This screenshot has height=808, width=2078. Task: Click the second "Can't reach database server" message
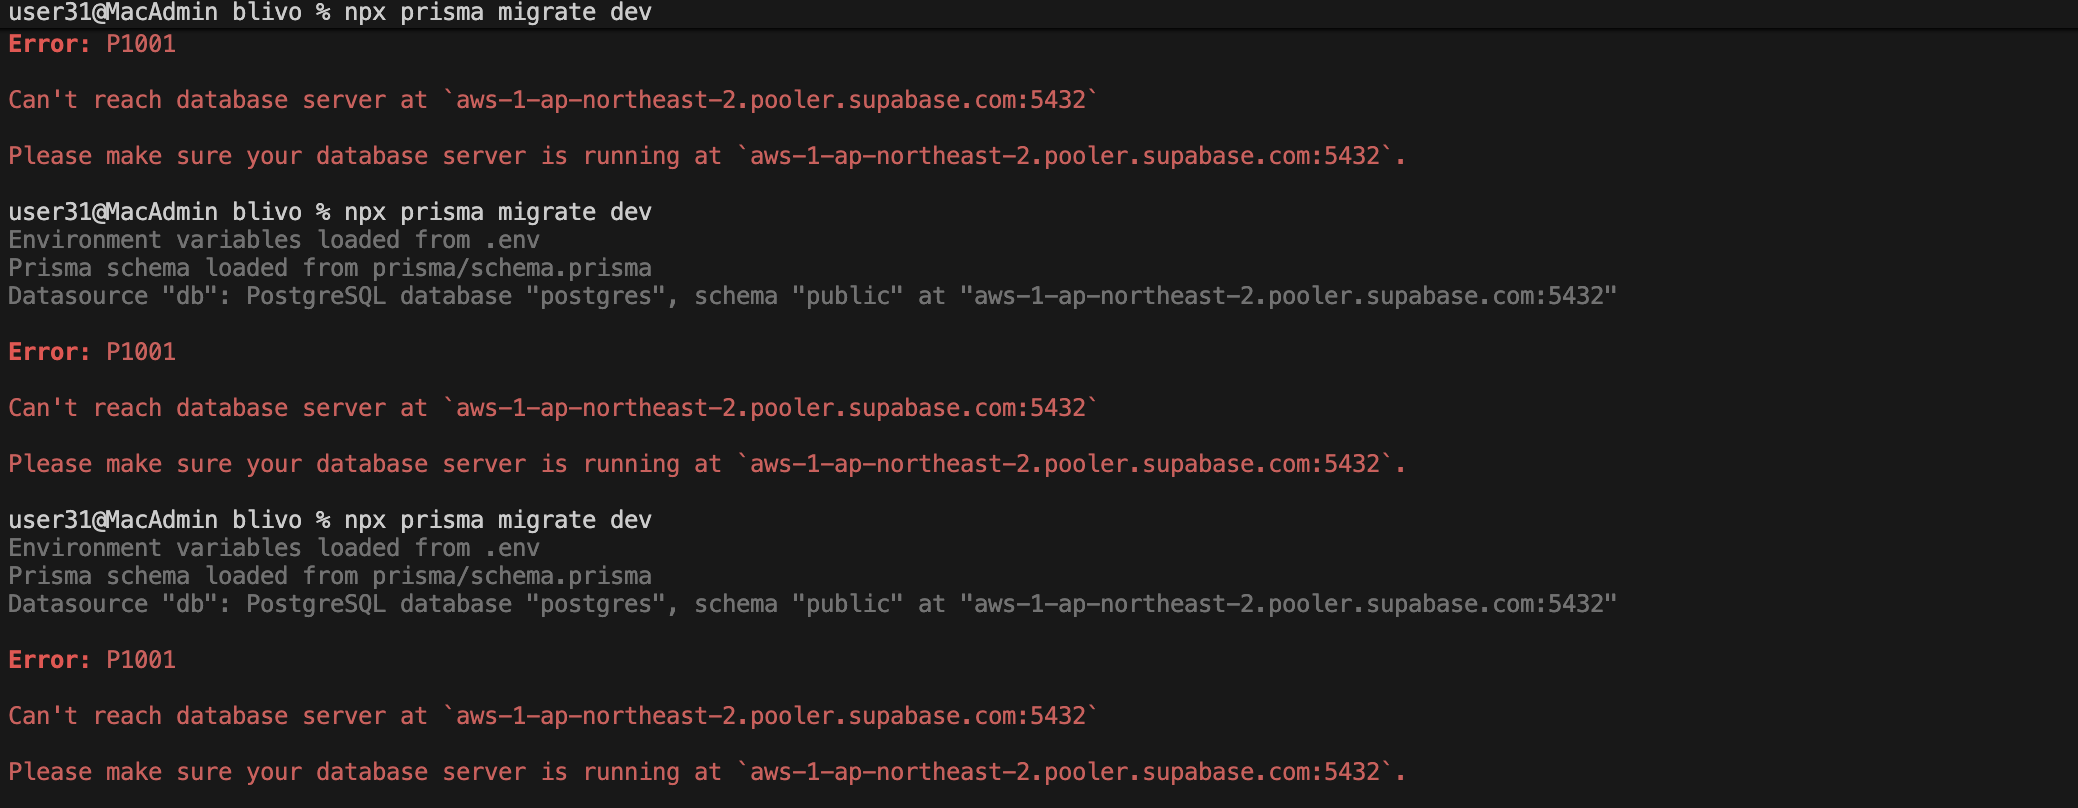pyautogui.click(x=552, y=408)
